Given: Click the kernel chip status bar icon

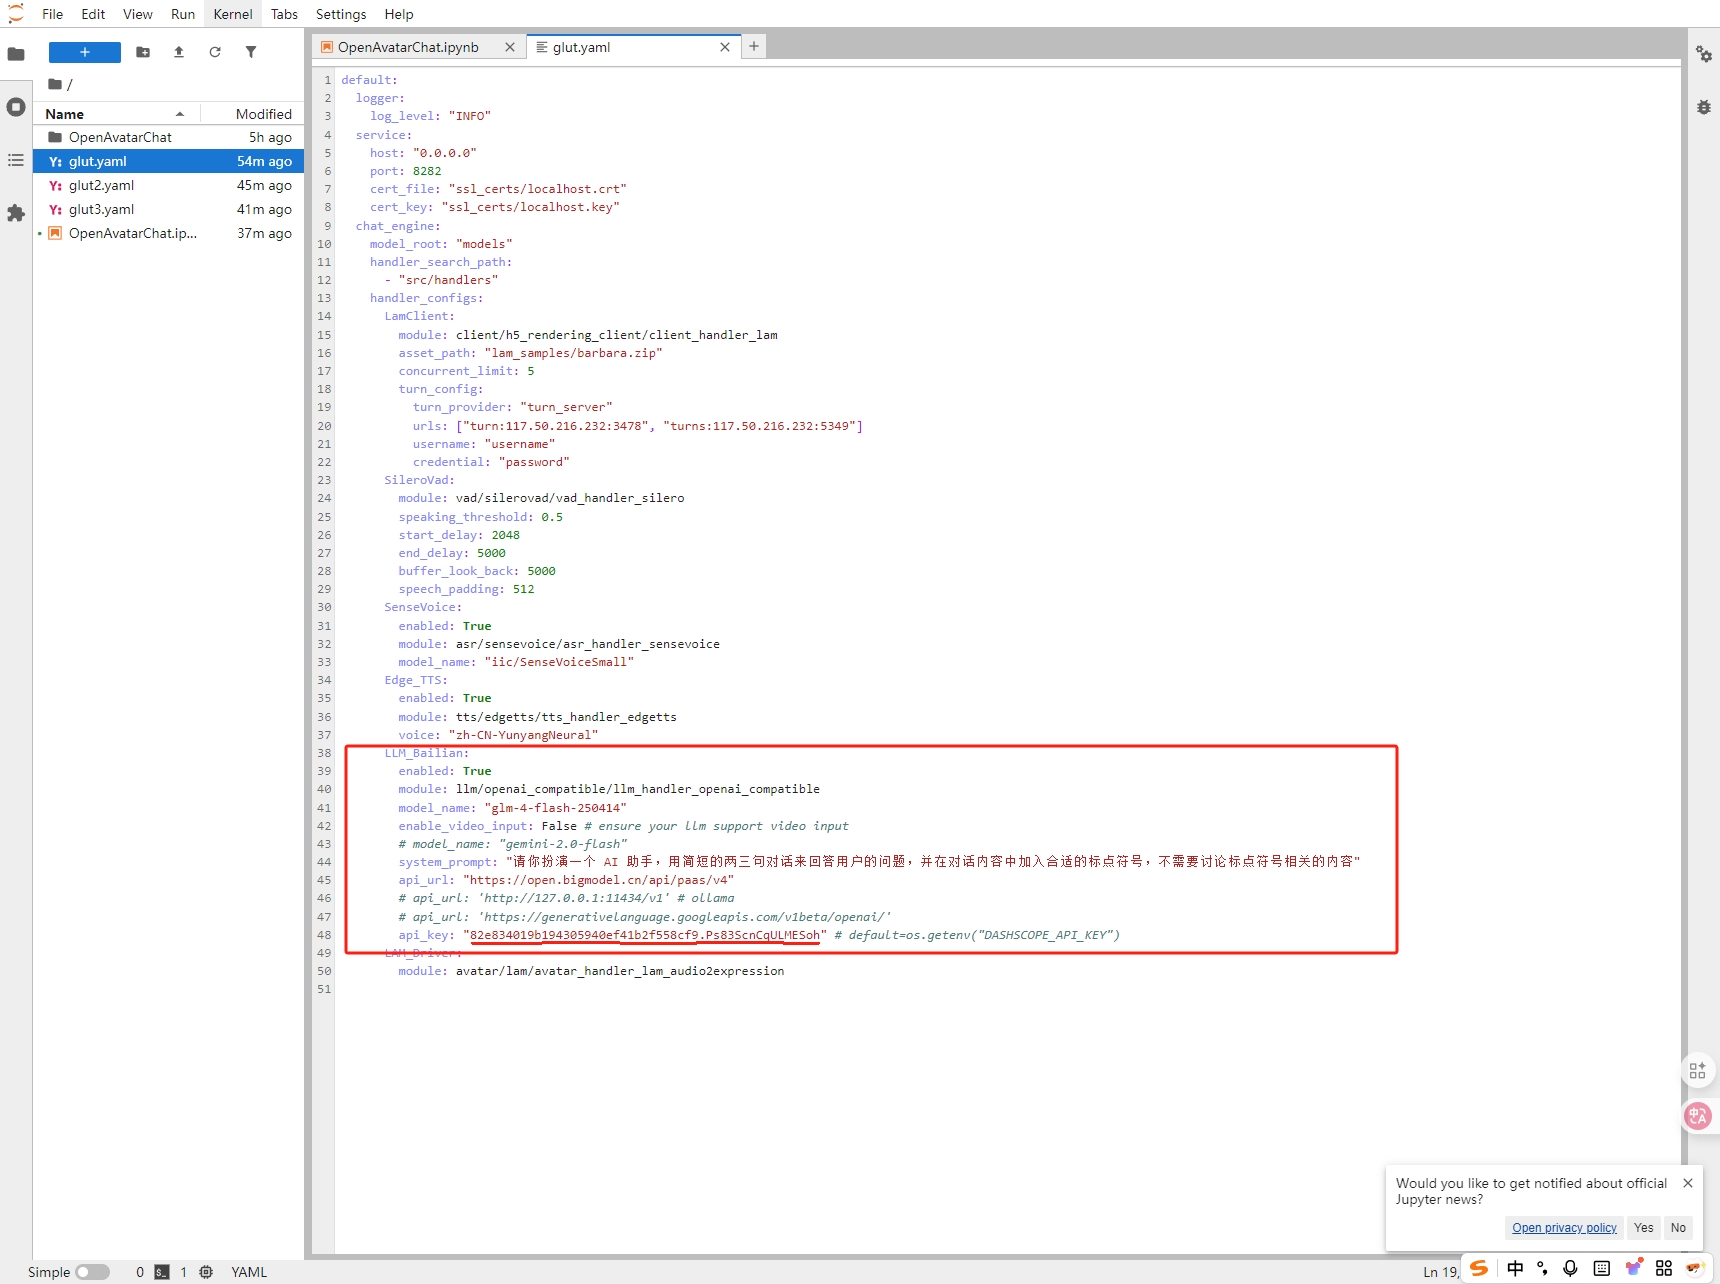Looking at the screenshot, I should (206, 1272).
